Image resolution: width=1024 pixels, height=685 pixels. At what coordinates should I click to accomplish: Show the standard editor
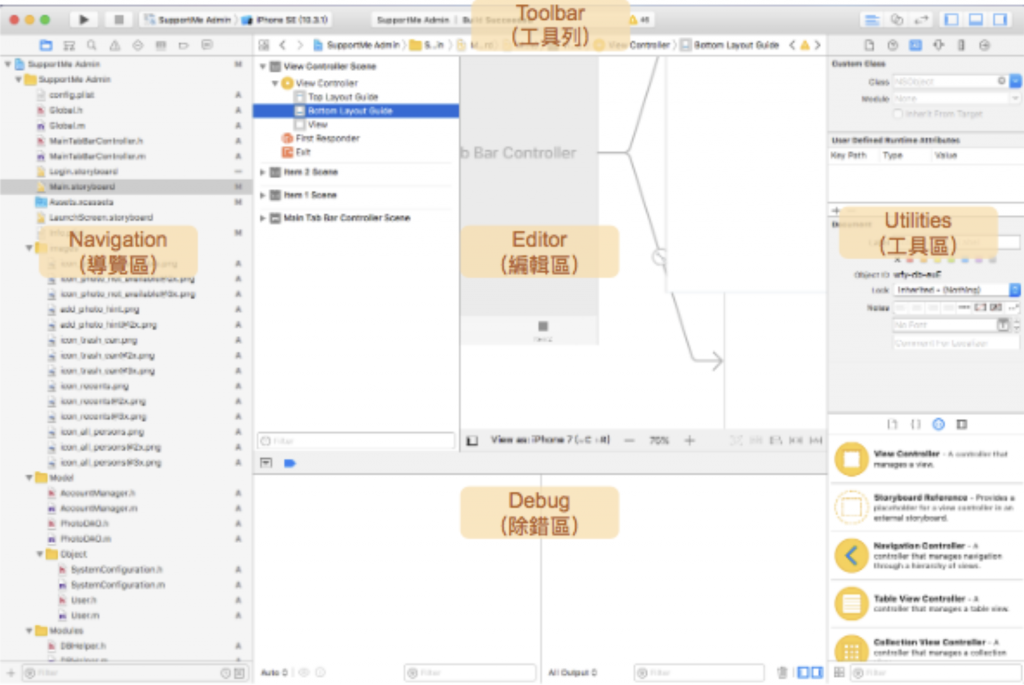click(x=872, y=20)
